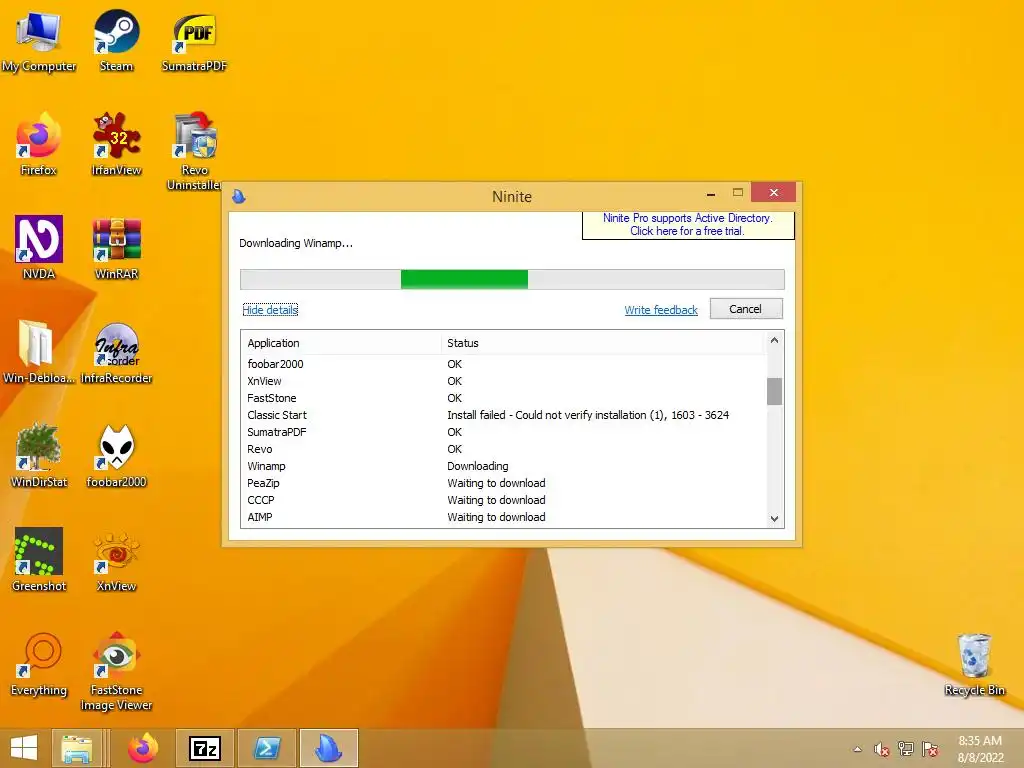
Task: Open File Explorer from the taskbar
Action: coord(76,748)
